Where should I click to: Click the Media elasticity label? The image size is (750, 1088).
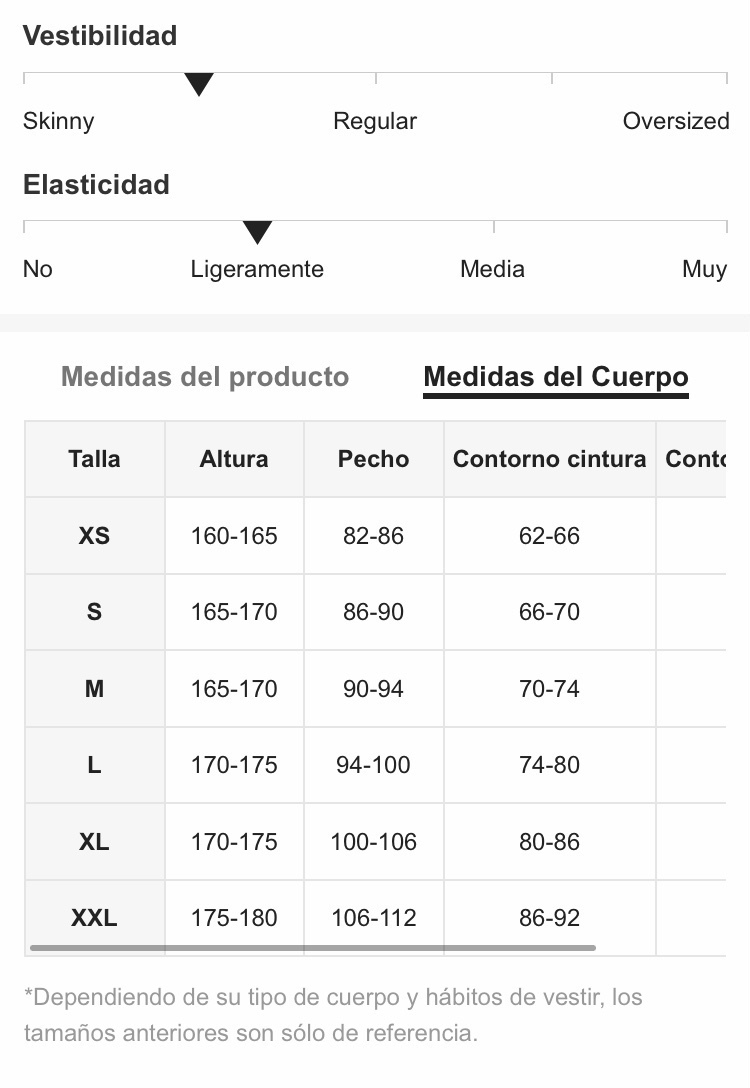coord(493,269)
